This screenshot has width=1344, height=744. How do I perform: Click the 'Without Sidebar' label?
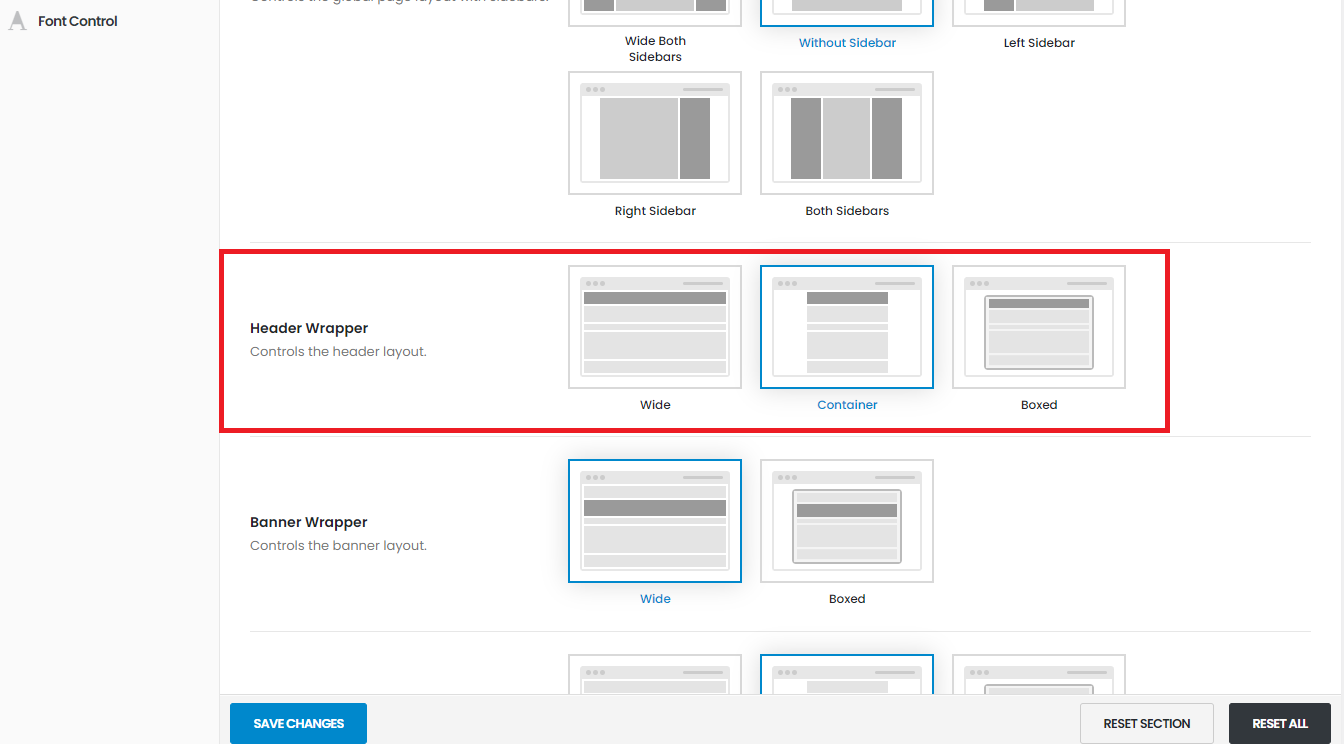[847, 43]
